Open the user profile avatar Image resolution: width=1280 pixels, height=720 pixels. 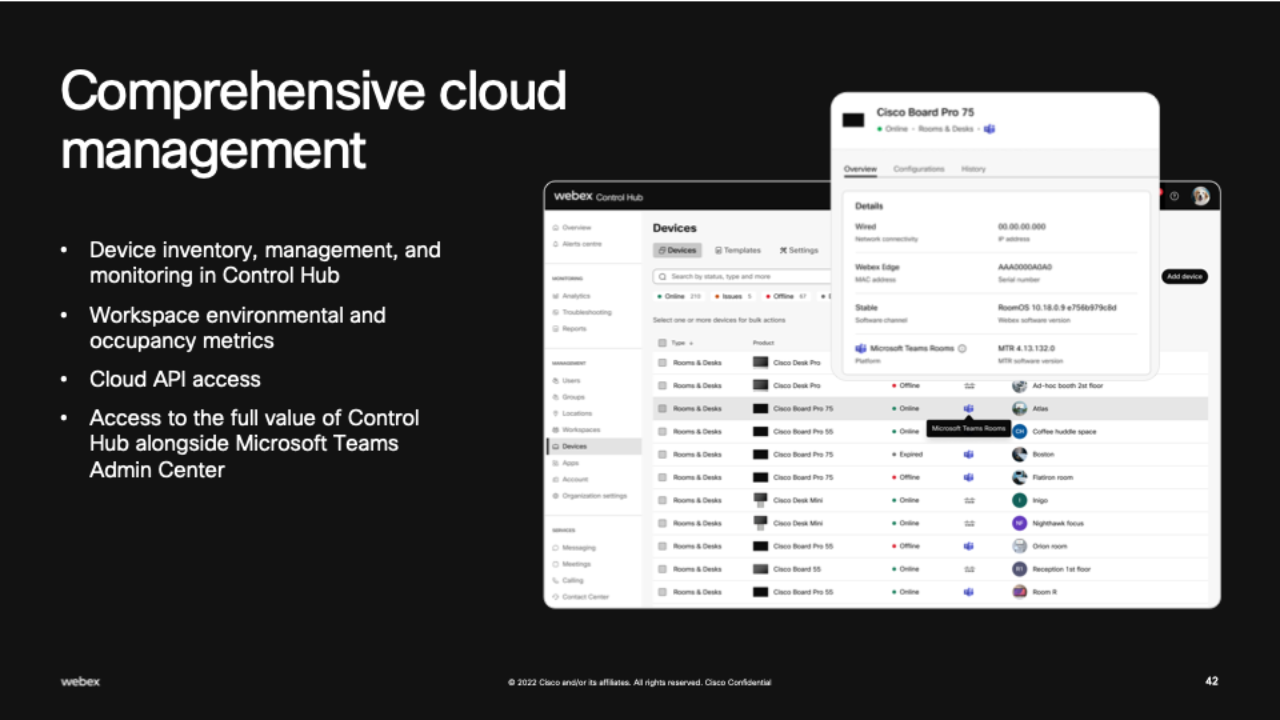click(1201, 196)
